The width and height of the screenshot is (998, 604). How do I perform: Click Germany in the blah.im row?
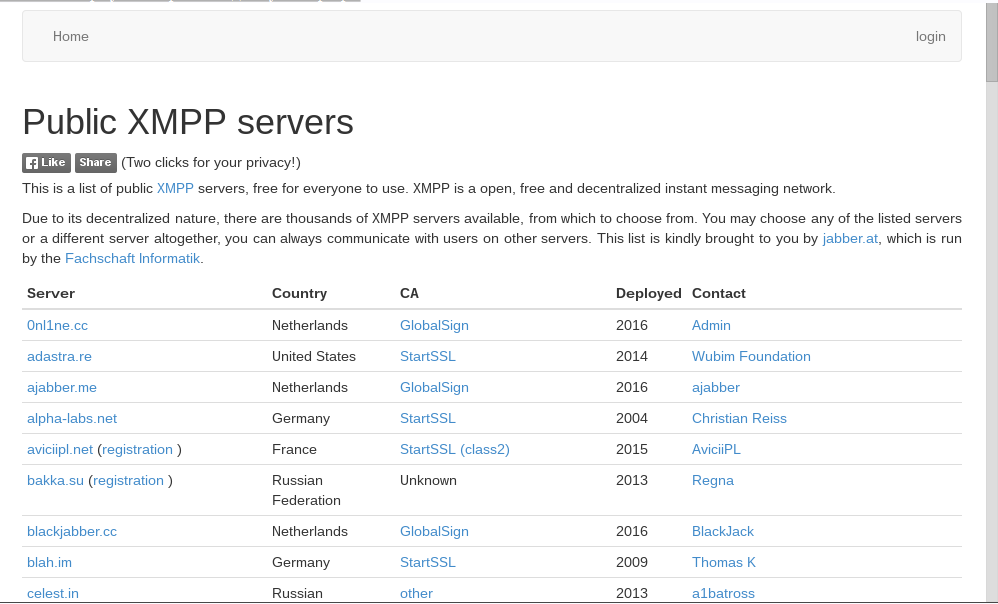(300, 563)
